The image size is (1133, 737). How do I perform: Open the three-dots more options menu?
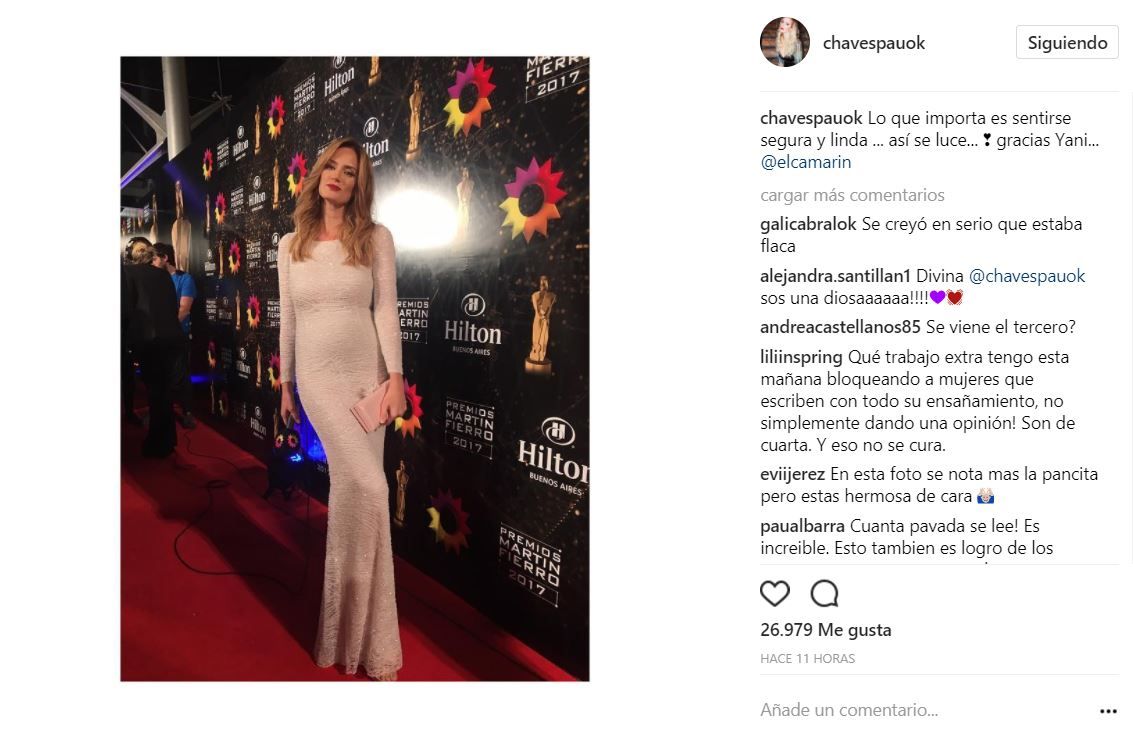[x=1108, y=711]
